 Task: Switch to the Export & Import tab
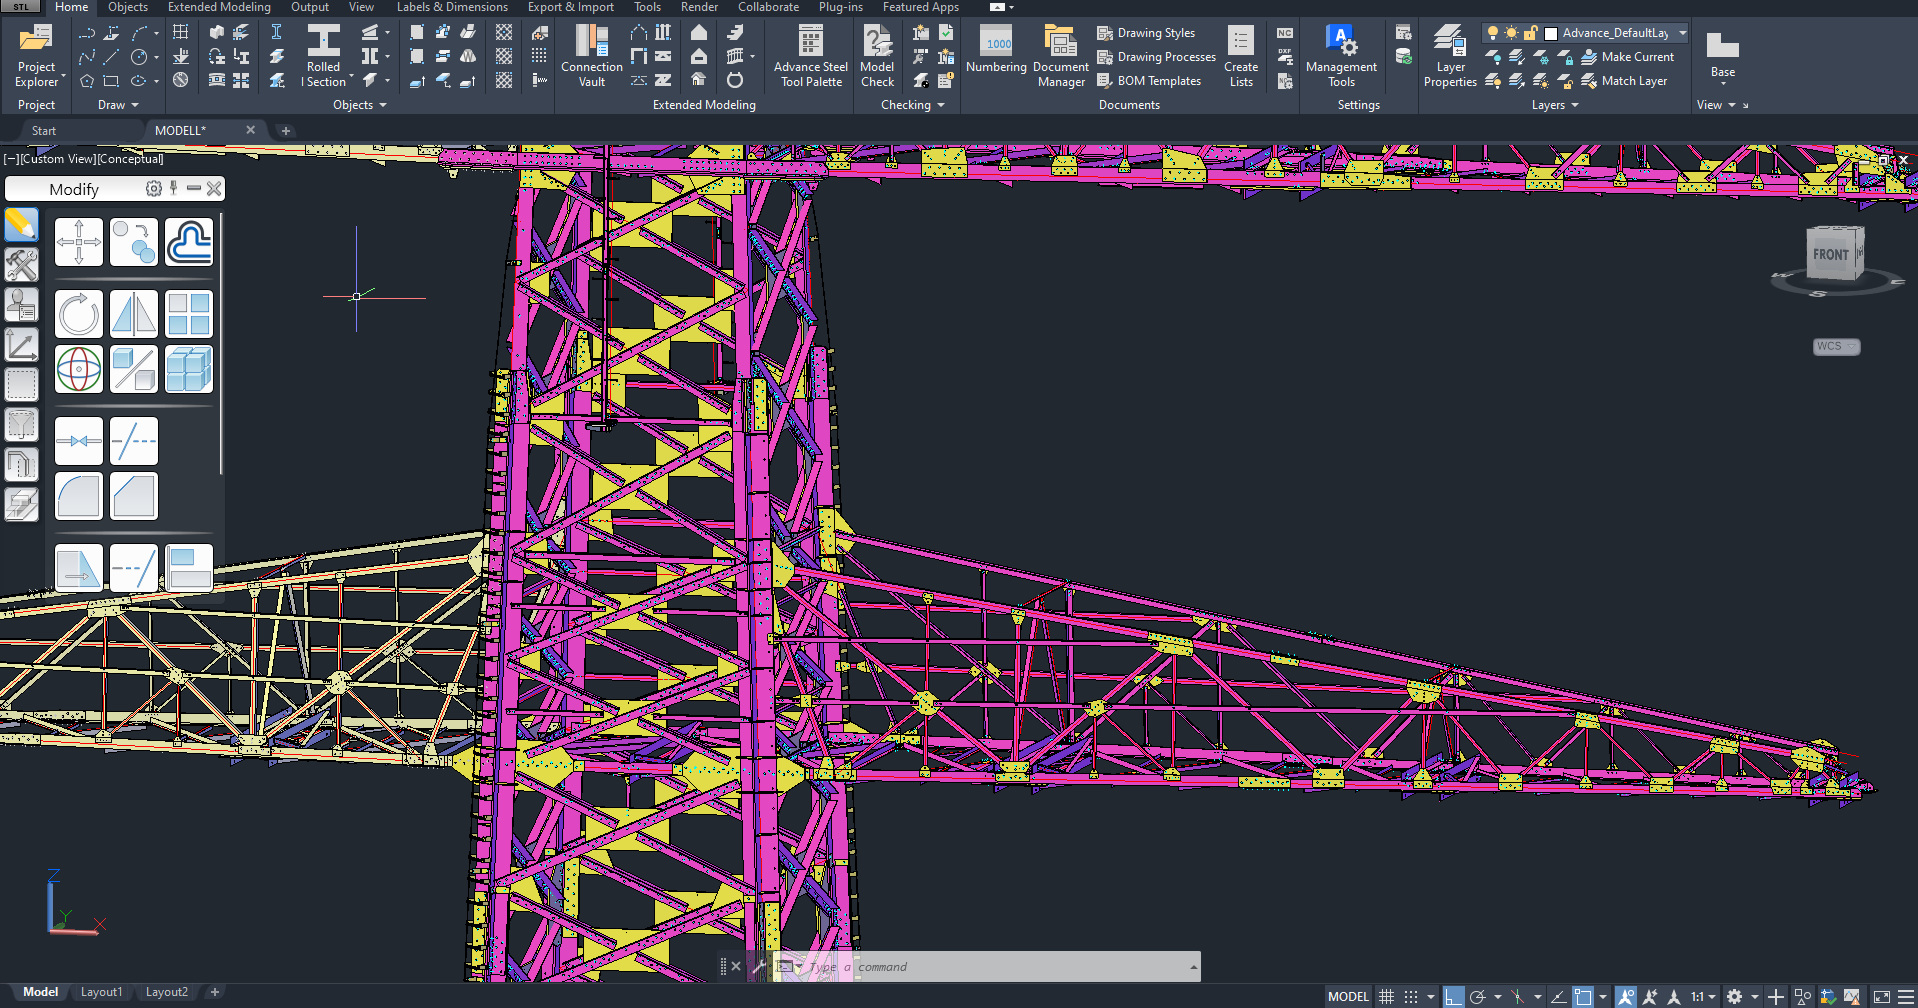point(571,7)
